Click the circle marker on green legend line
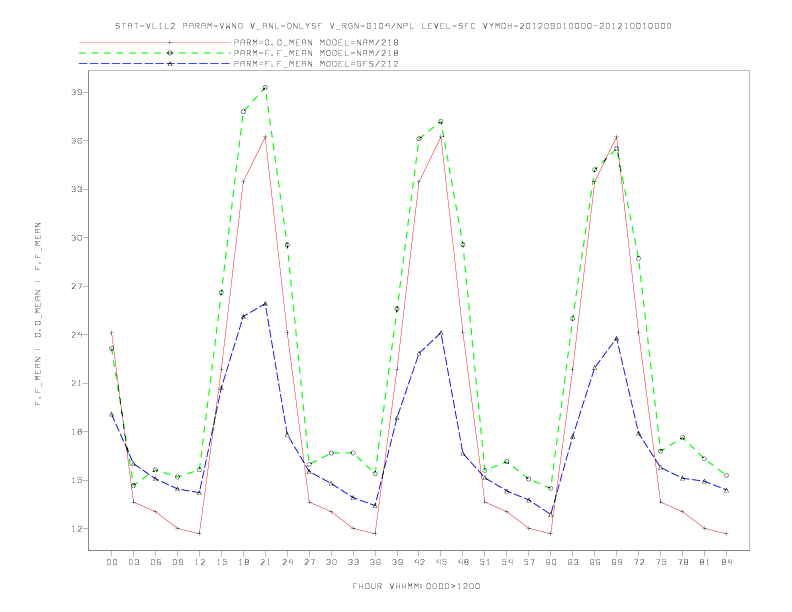Screen dimensions: 792x612 coord(170,53)
